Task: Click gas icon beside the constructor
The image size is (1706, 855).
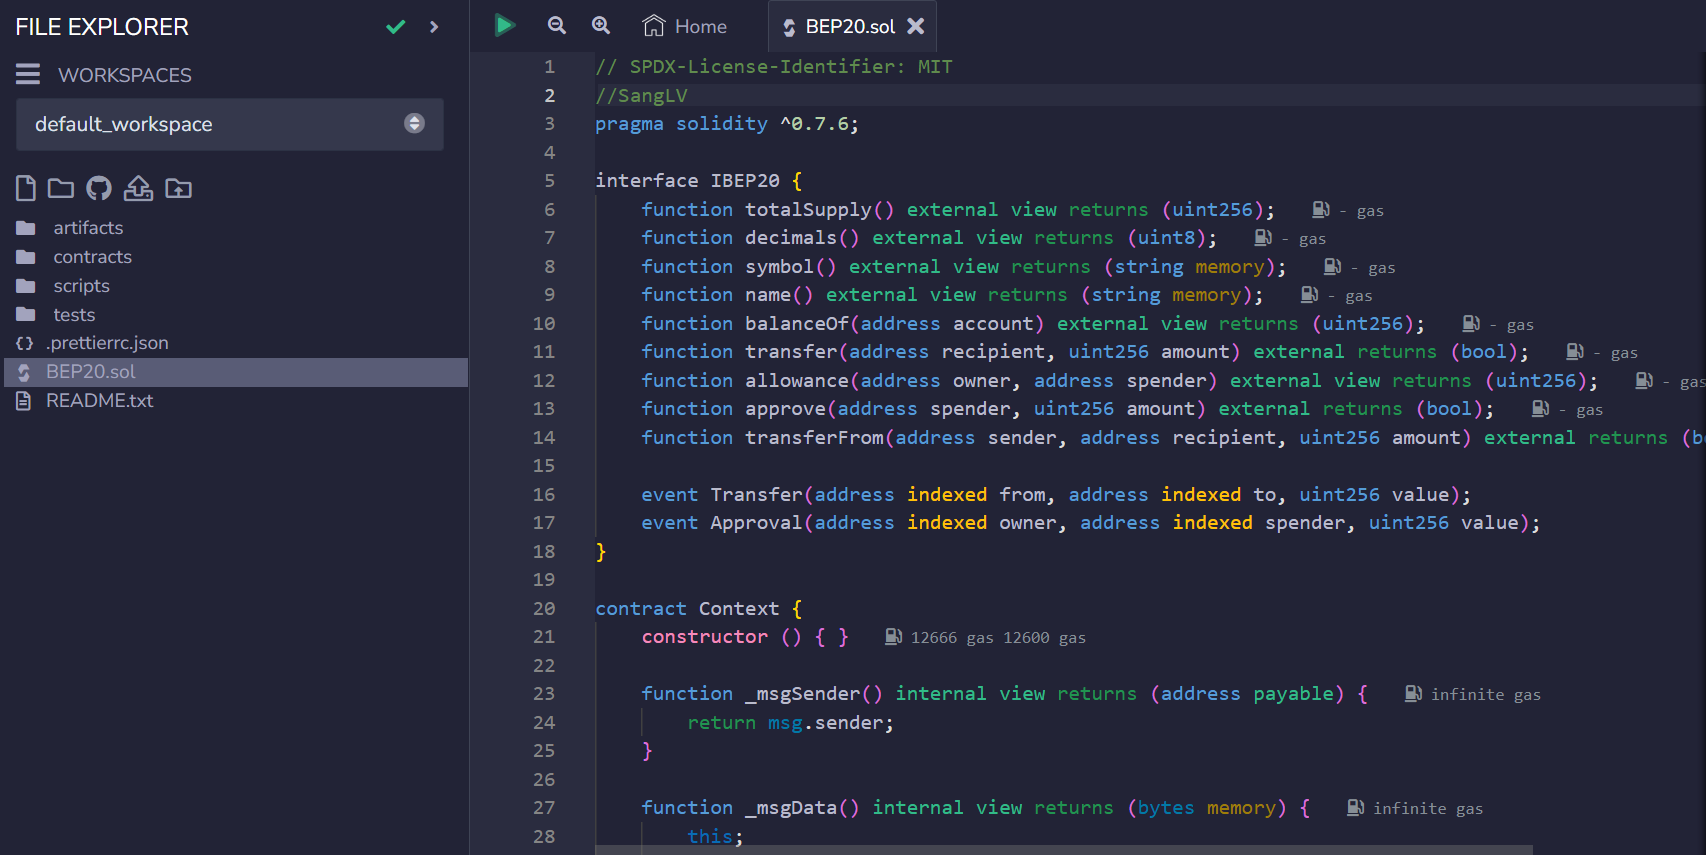Action: (894, 637)
